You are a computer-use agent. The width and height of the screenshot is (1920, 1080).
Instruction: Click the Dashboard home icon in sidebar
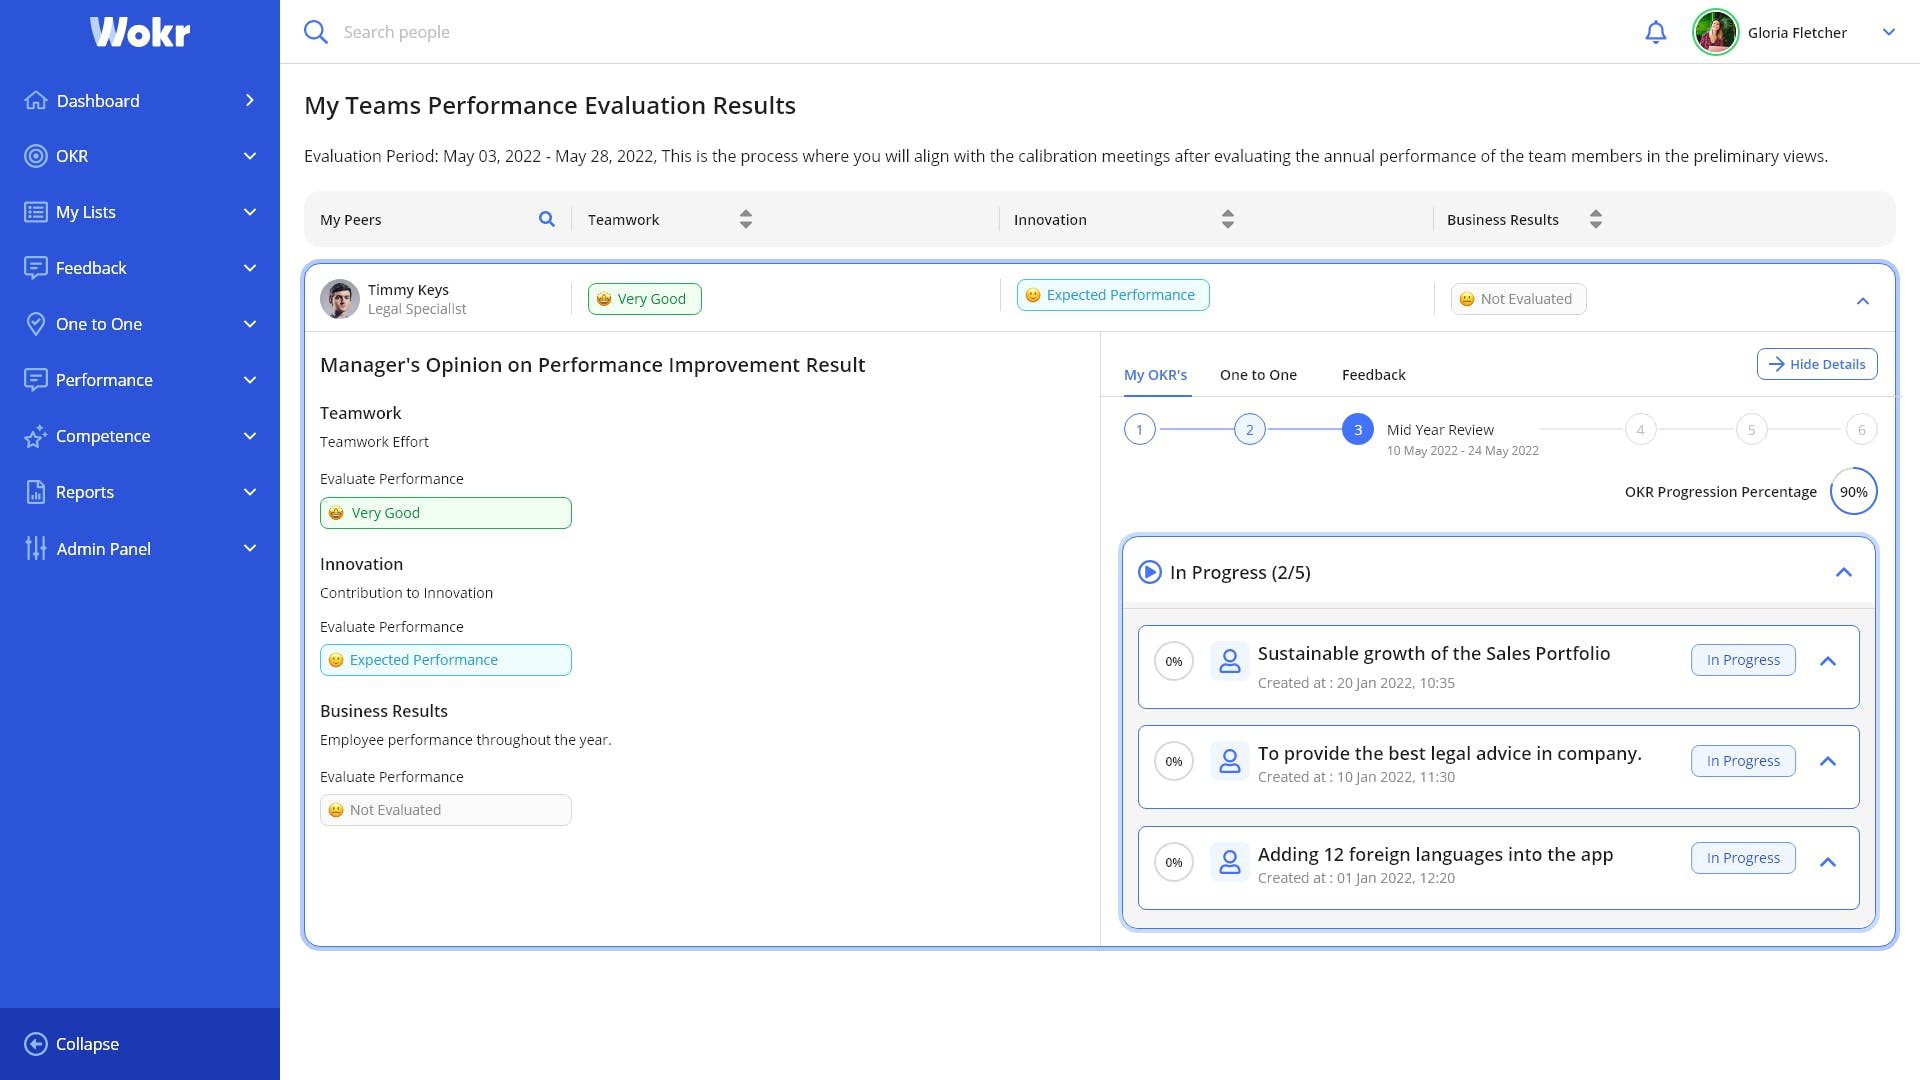[x=36, y=100]
